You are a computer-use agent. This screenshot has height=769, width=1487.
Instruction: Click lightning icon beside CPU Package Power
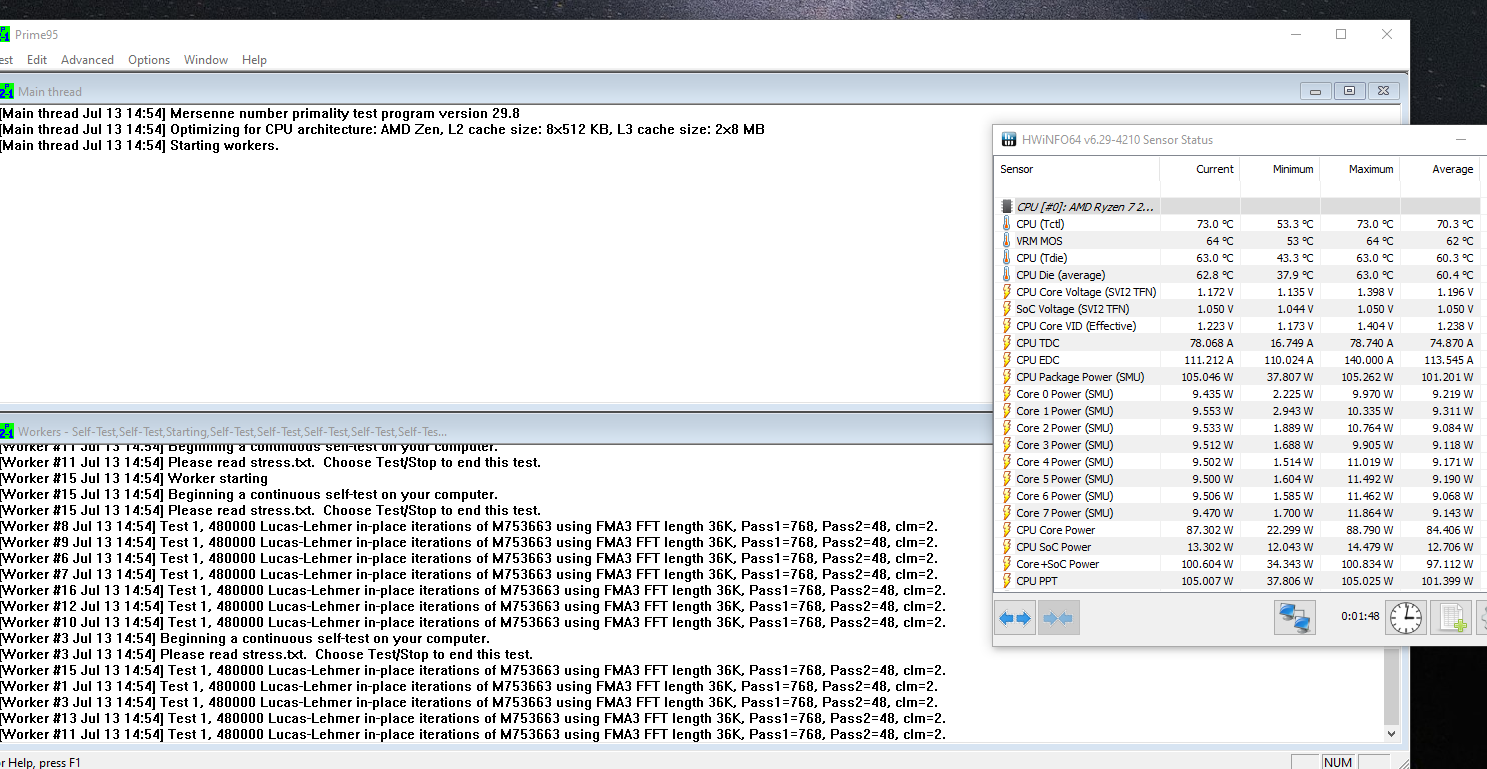tap(1007, 377)
